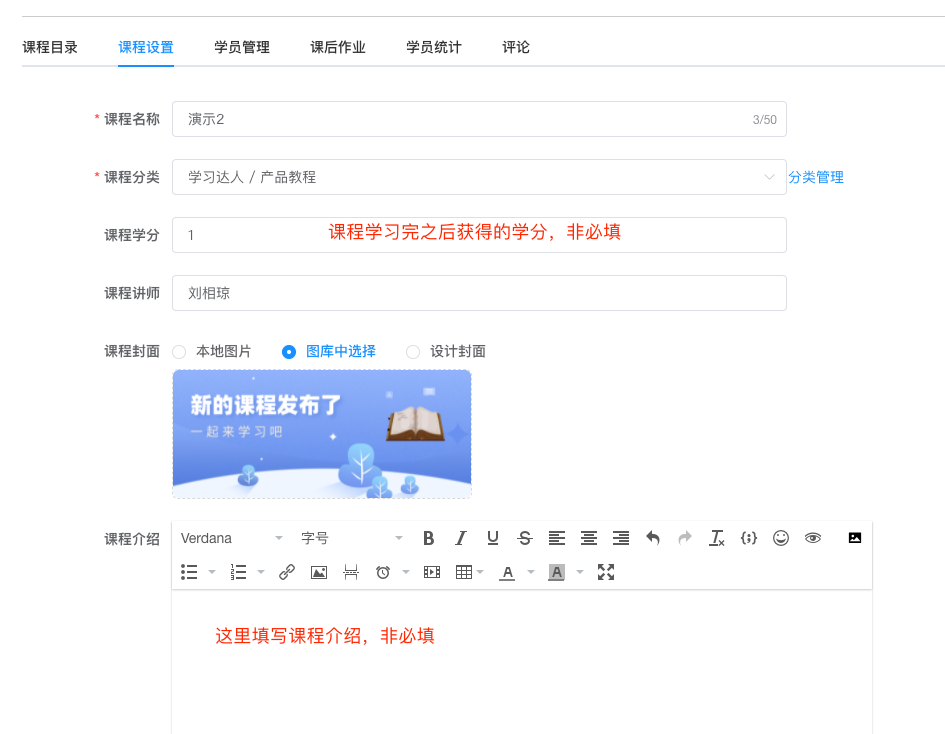Select the 图库中选择 radio button
Image resolution: width=945 pixels, height=734 pixels.
tap(289, 352)
